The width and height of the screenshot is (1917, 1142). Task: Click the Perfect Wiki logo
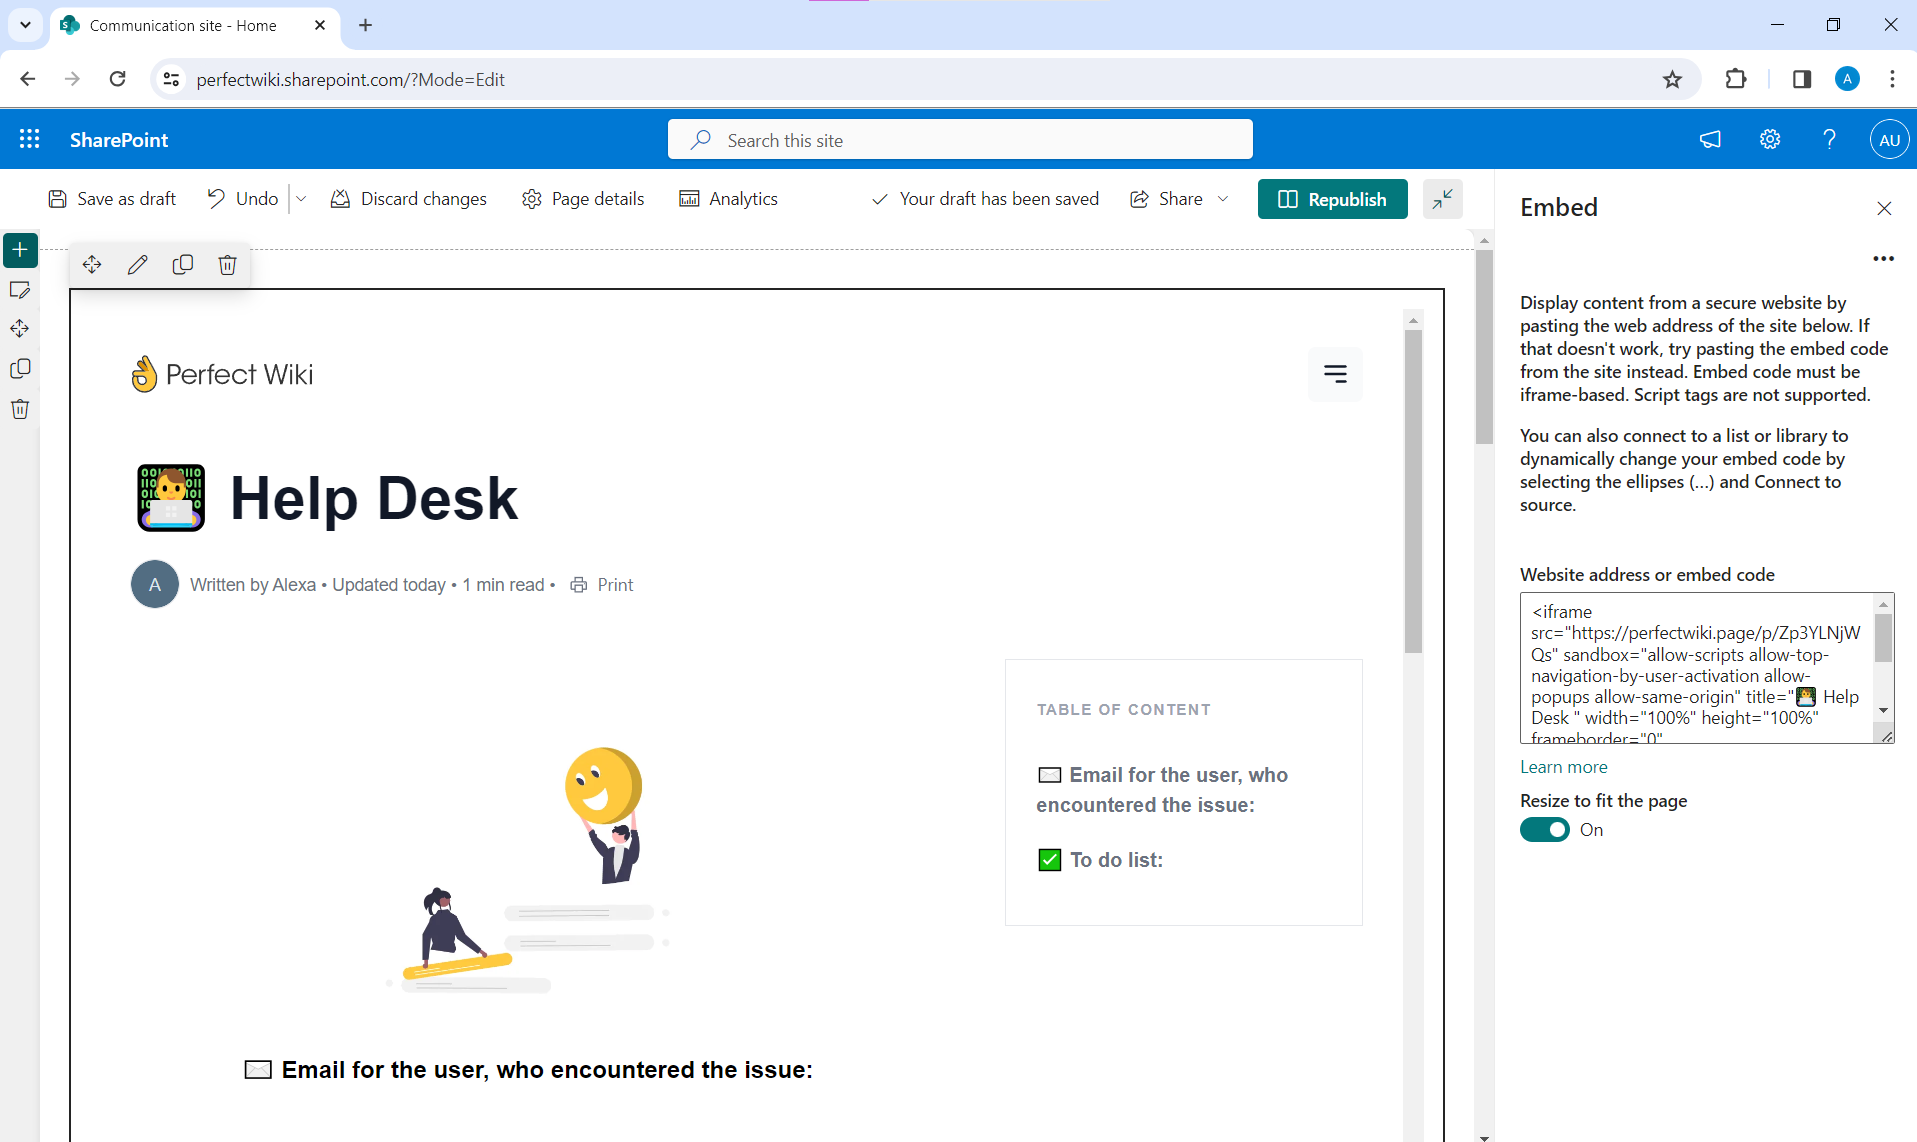click(x=222, y=374)
